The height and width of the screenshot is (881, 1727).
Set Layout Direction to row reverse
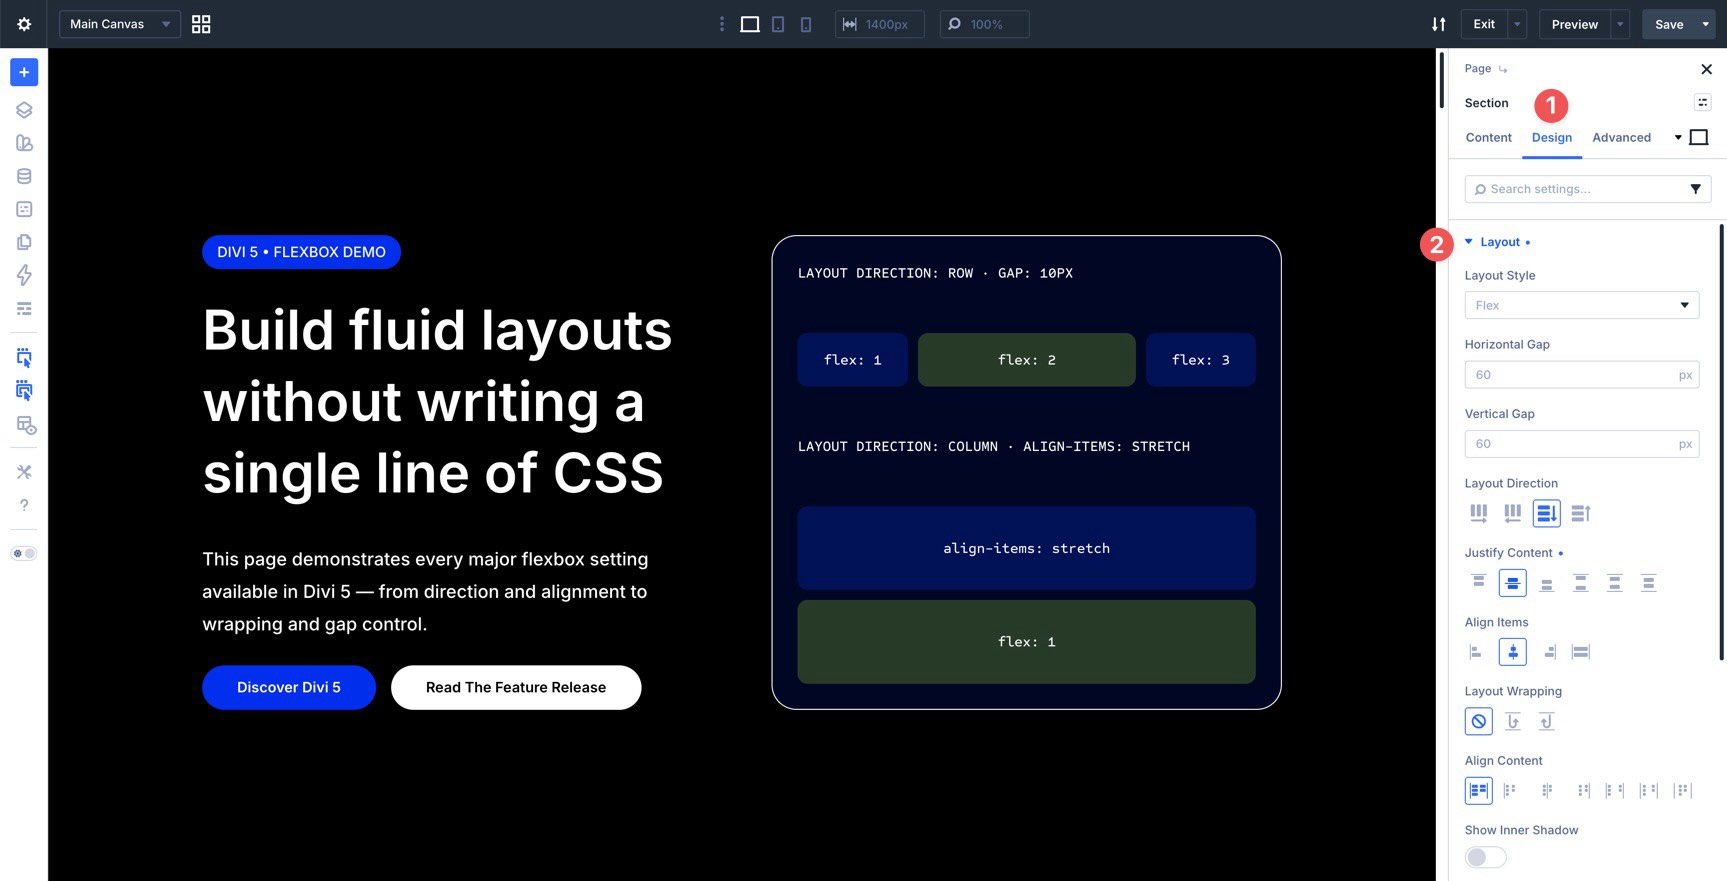pos(1512,513)
